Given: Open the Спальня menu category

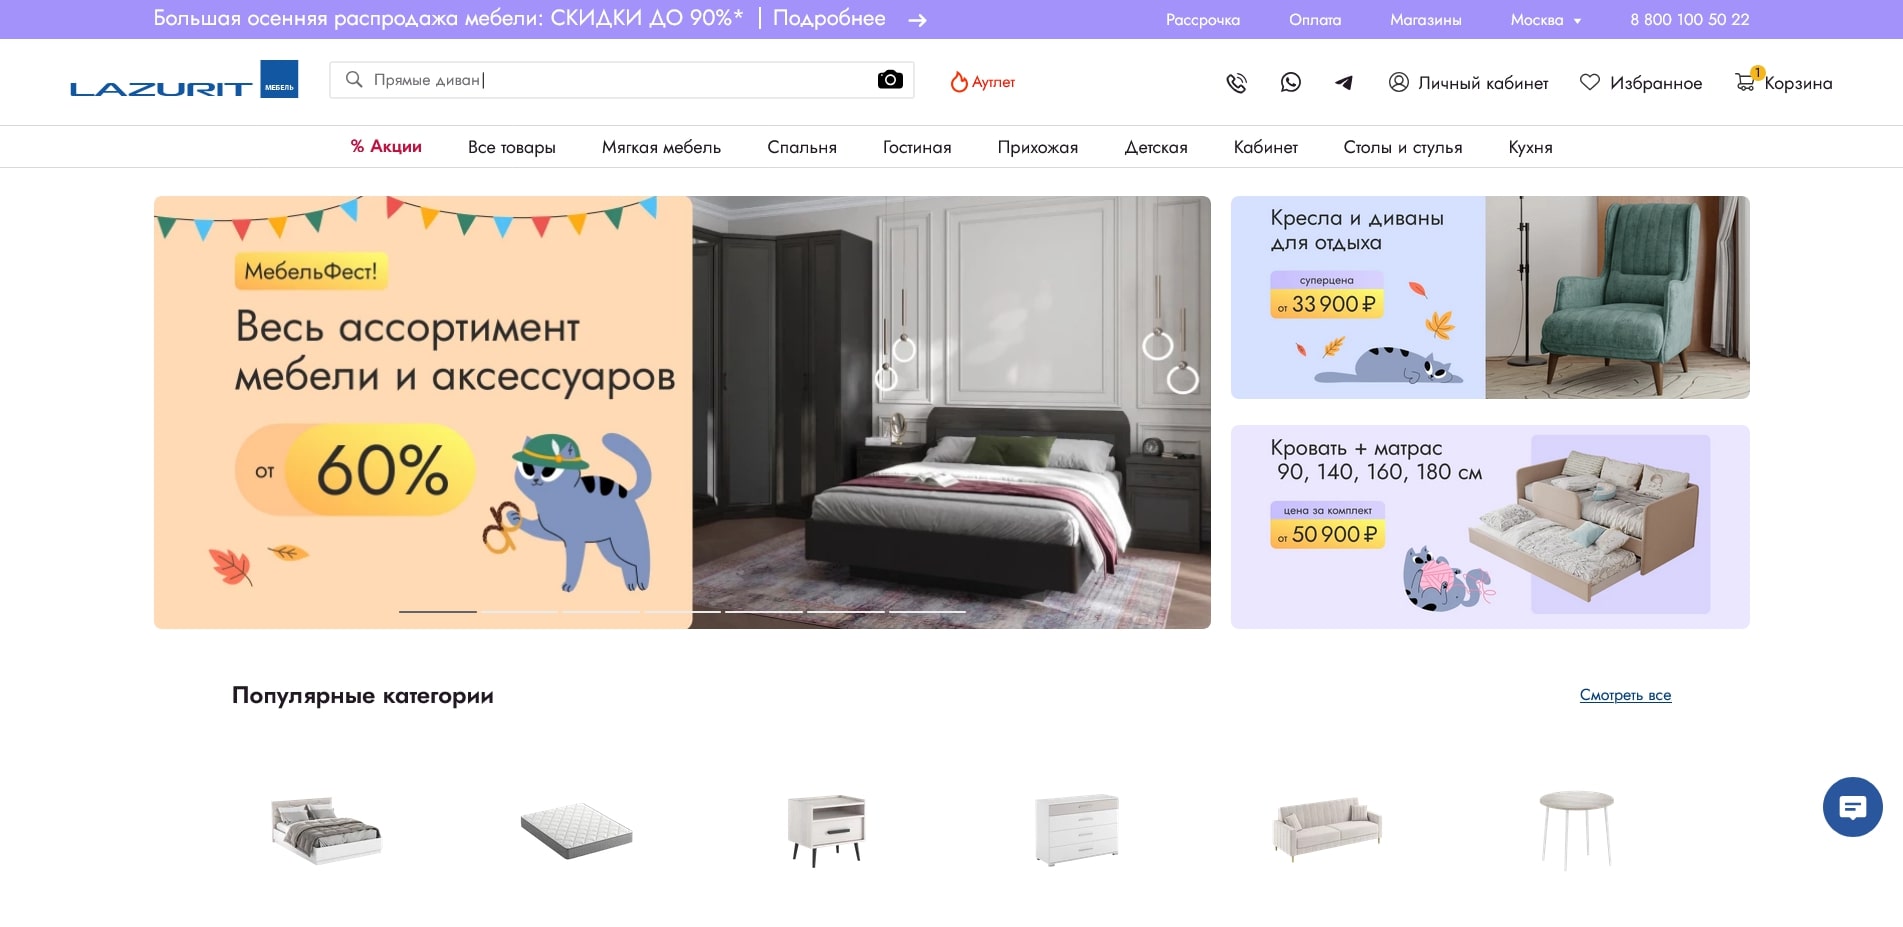Looking at the screenshot, I should pos(801,147).
